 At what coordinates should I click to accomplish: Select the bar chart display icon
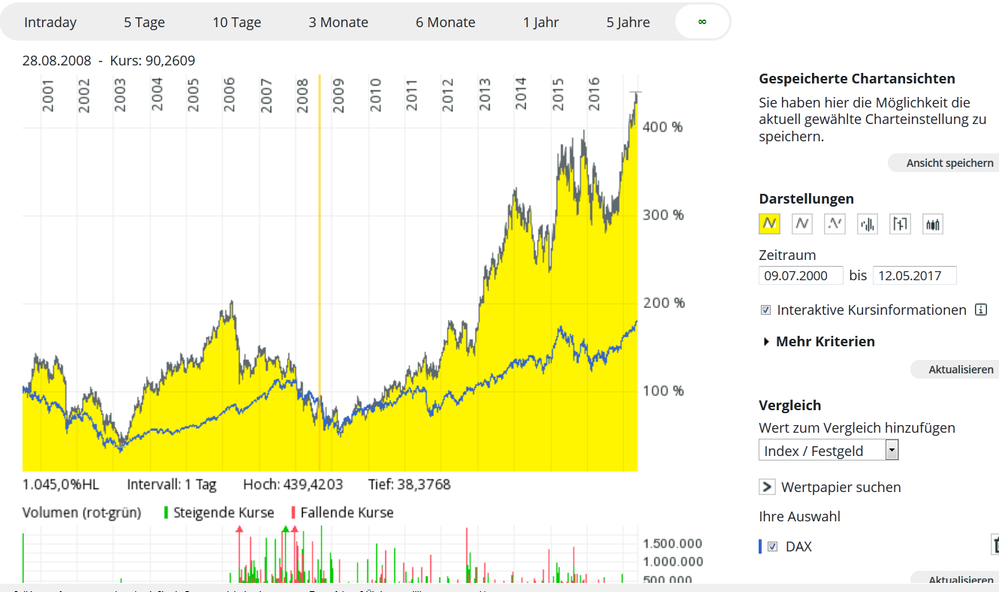867,224
